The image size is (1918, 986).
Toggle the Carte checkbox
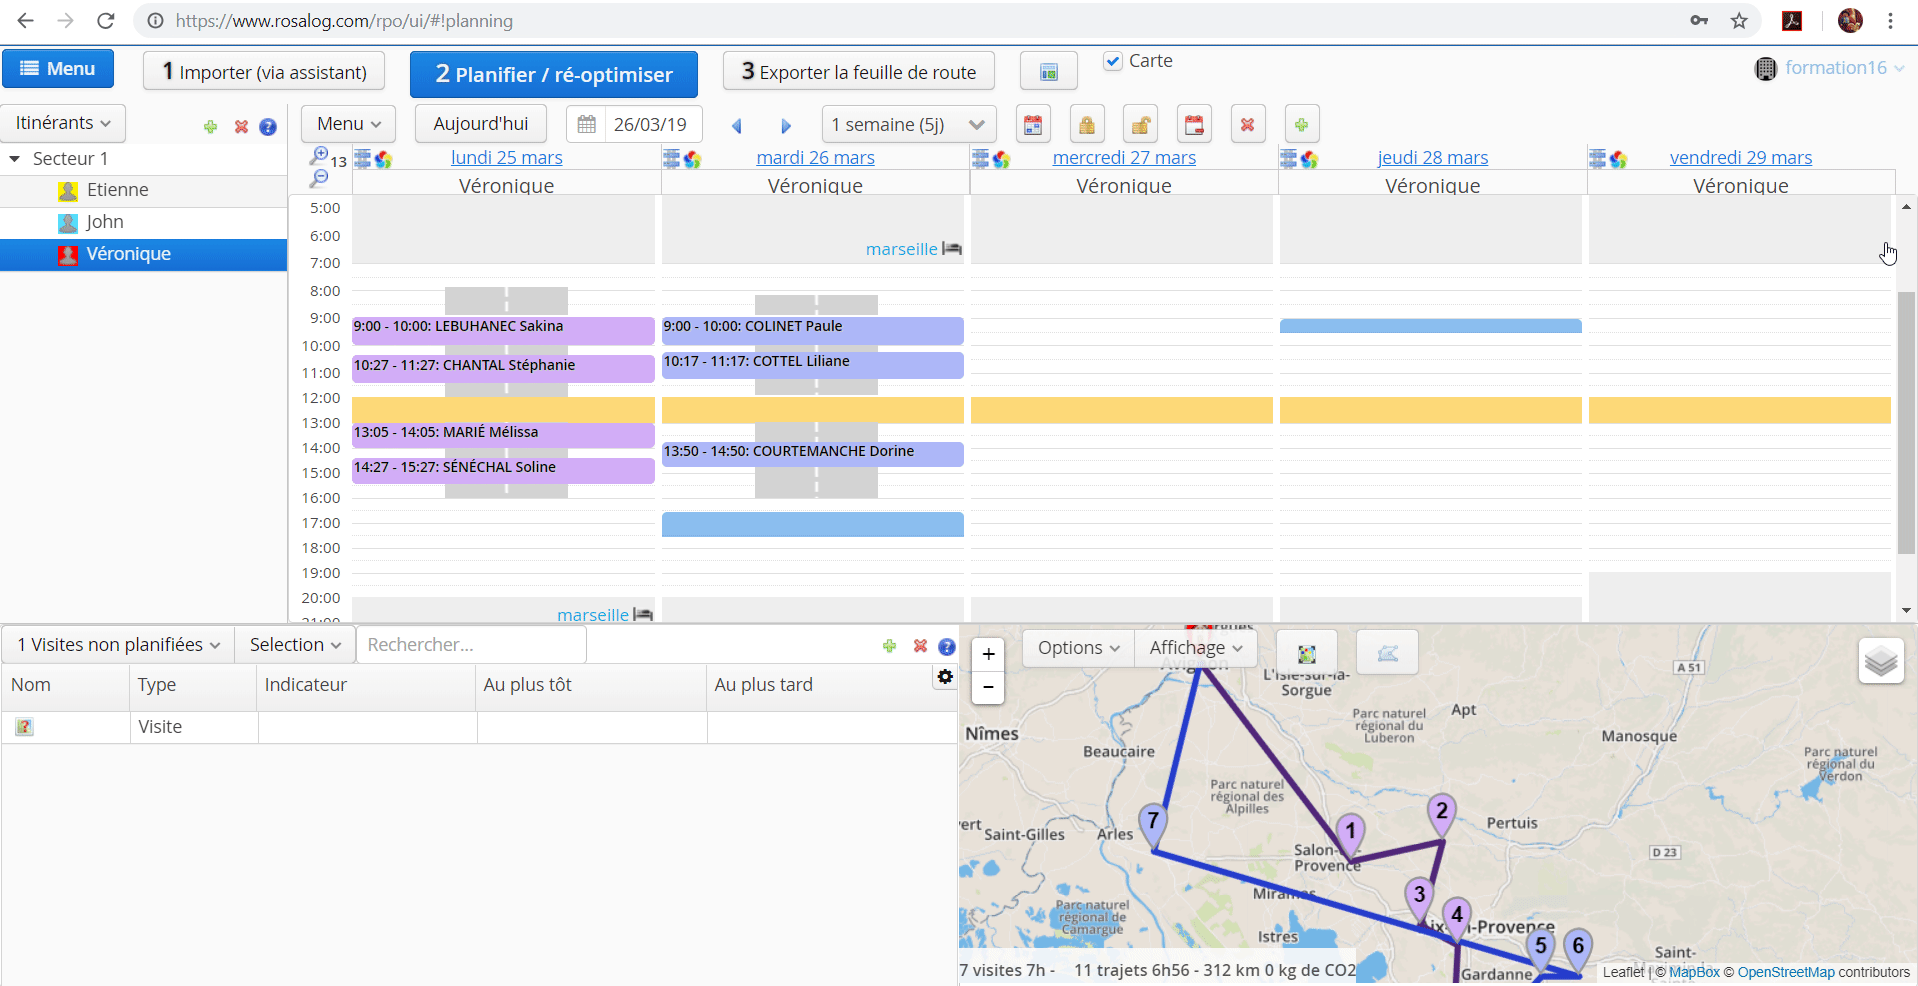pyautogui.click(x=1113, y=62)
